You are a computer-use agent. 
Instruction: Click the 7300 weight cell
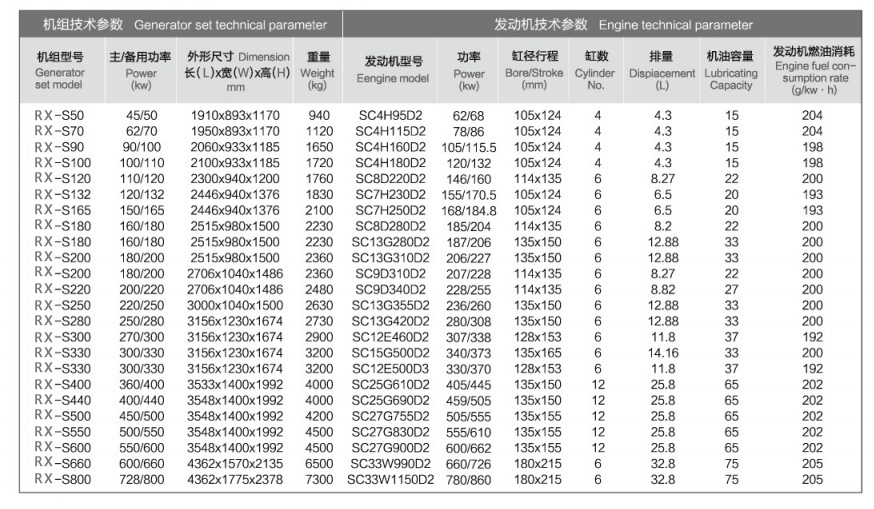coord(319,479)
